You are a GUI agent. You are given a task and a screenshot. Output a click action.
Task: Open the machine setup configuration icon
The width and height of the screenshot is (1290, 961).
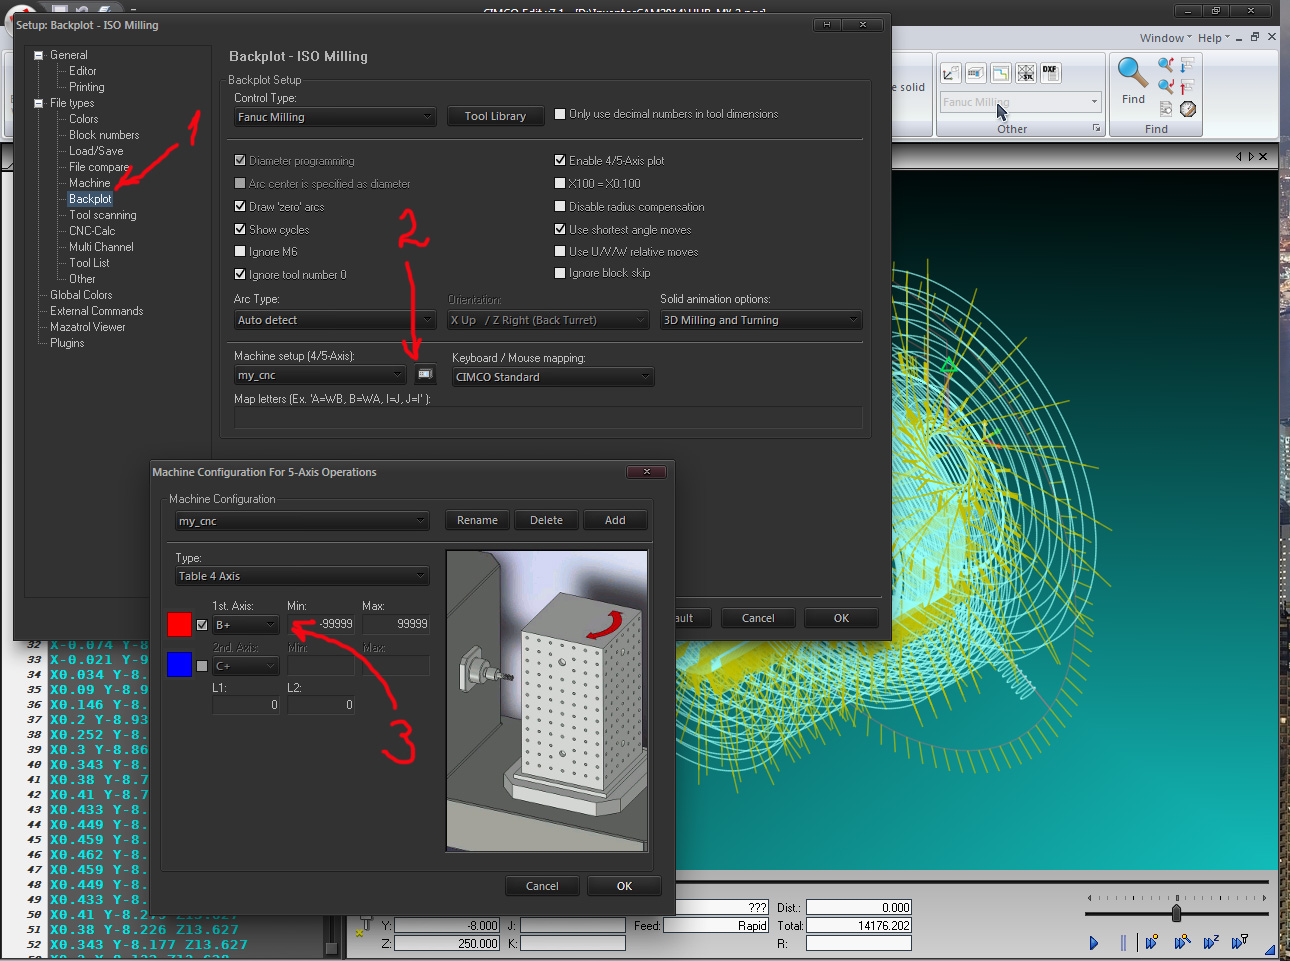click(x=425, y=374)
